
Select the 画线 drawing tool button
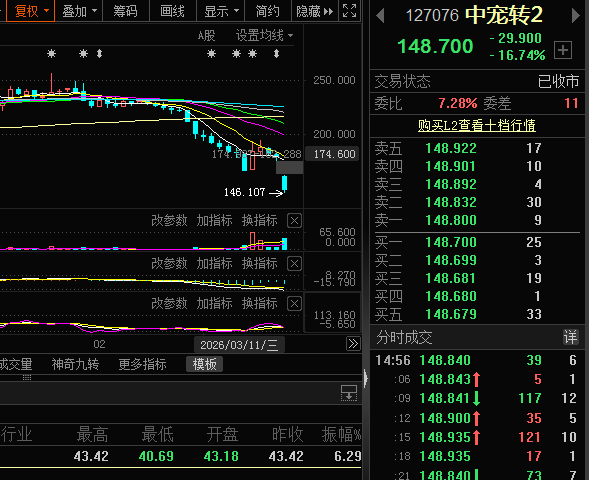click(172, 11)
